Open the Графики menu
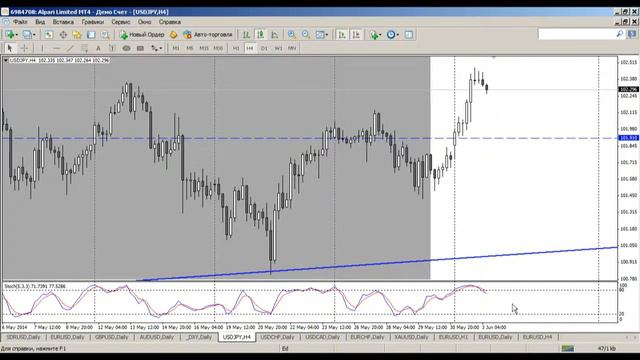 (93, 22)
